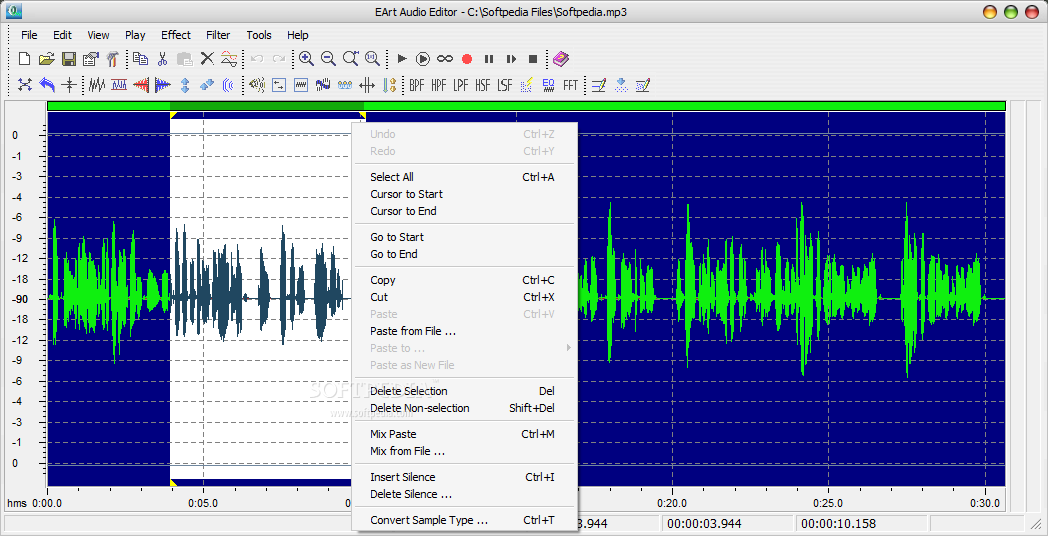Viewport: 1048px width, 536px height.
Task: Choose Insert Silence
Action: (x=464, y=477)
